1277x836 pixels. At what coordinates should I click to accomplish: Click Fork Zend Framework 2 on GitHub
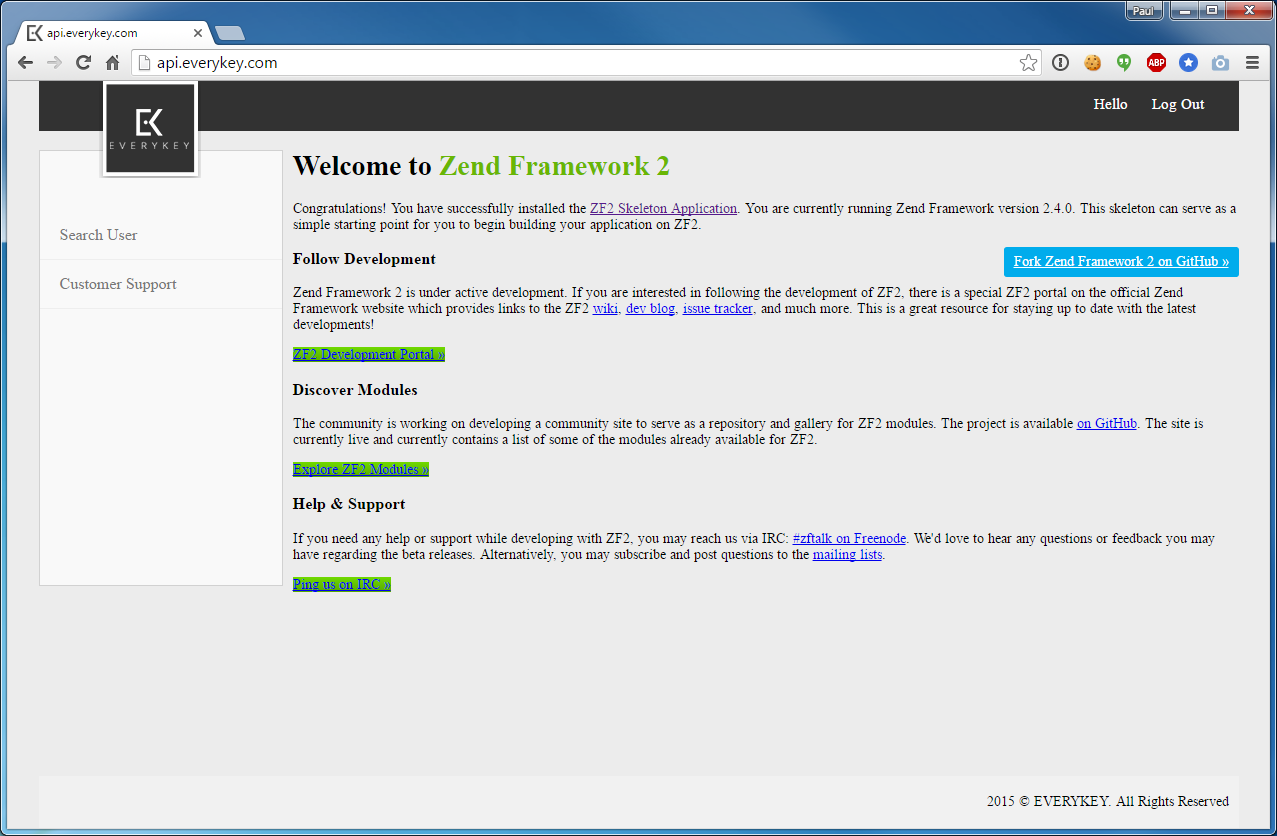[x=1120, y=262]
